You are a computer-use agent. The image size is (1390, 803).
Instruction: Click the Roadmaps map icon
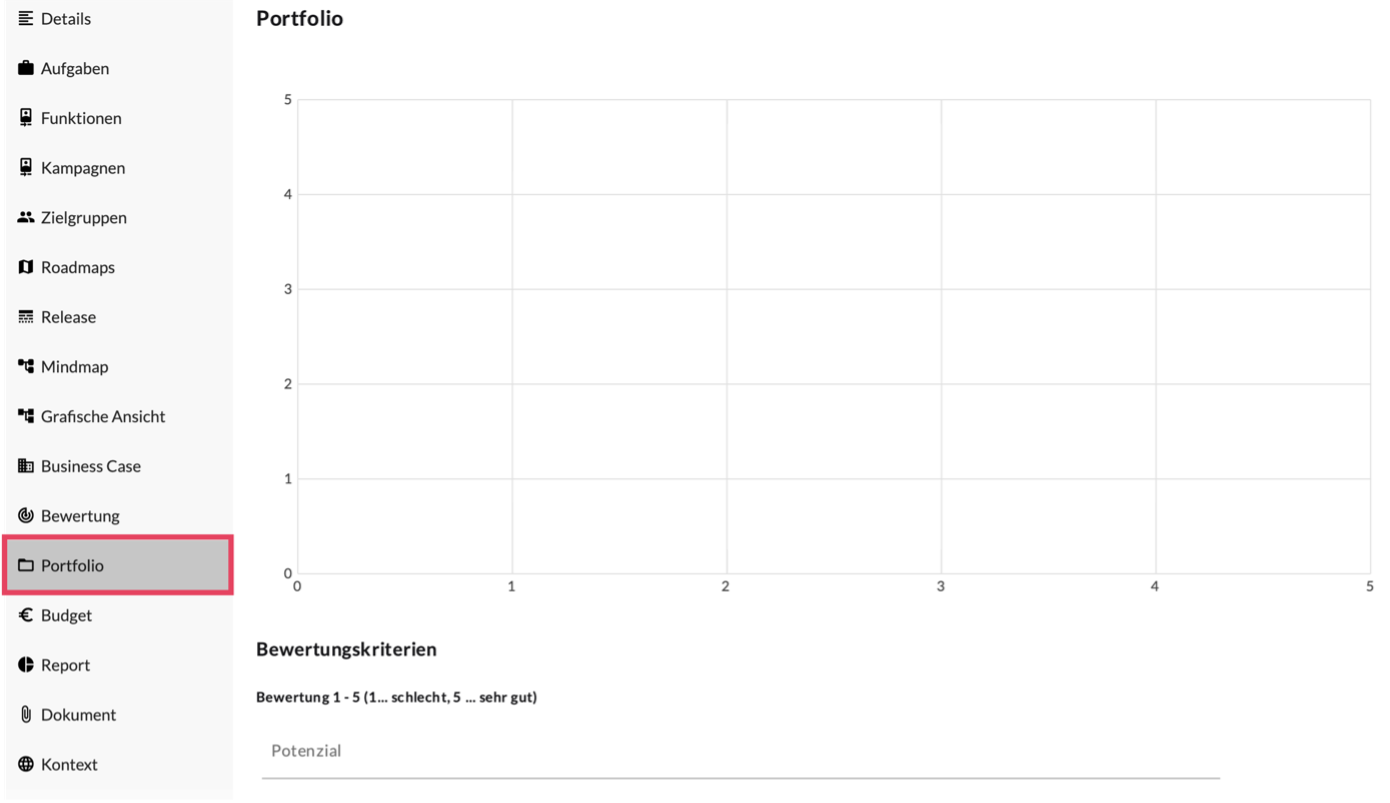[x=26, y=268]
